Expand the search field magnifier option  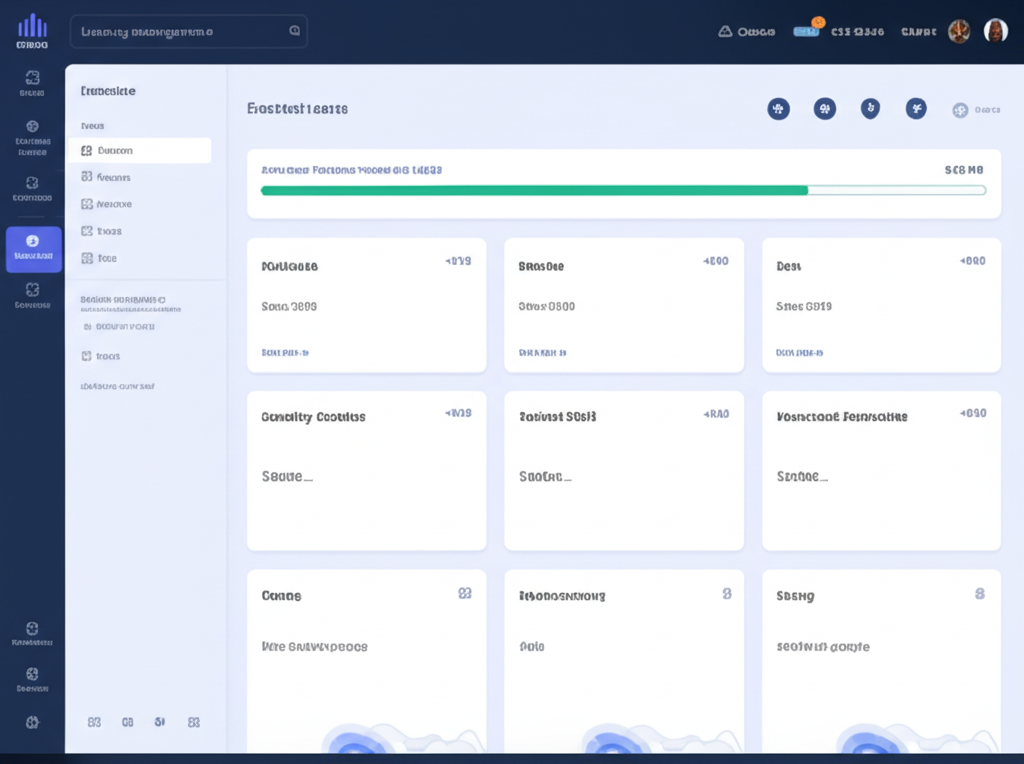click(x=293, y=31)
